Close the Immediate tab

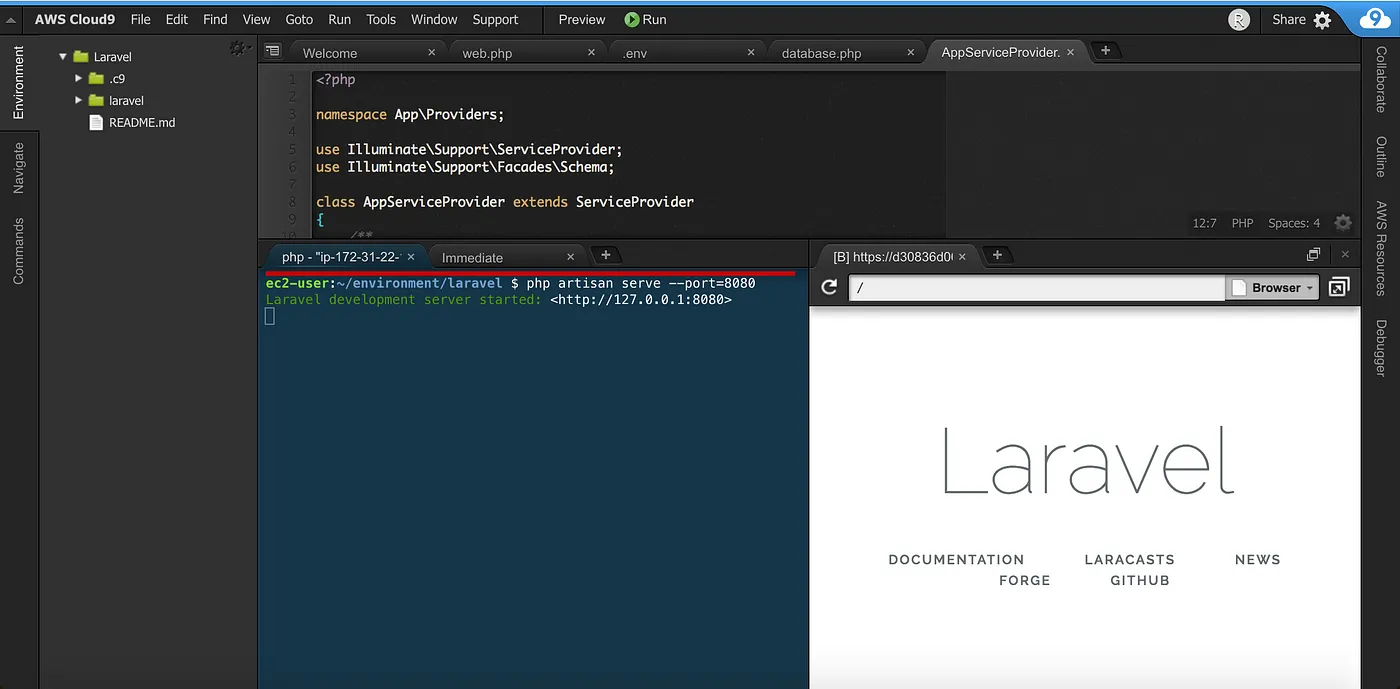click(x=571, y=257)
